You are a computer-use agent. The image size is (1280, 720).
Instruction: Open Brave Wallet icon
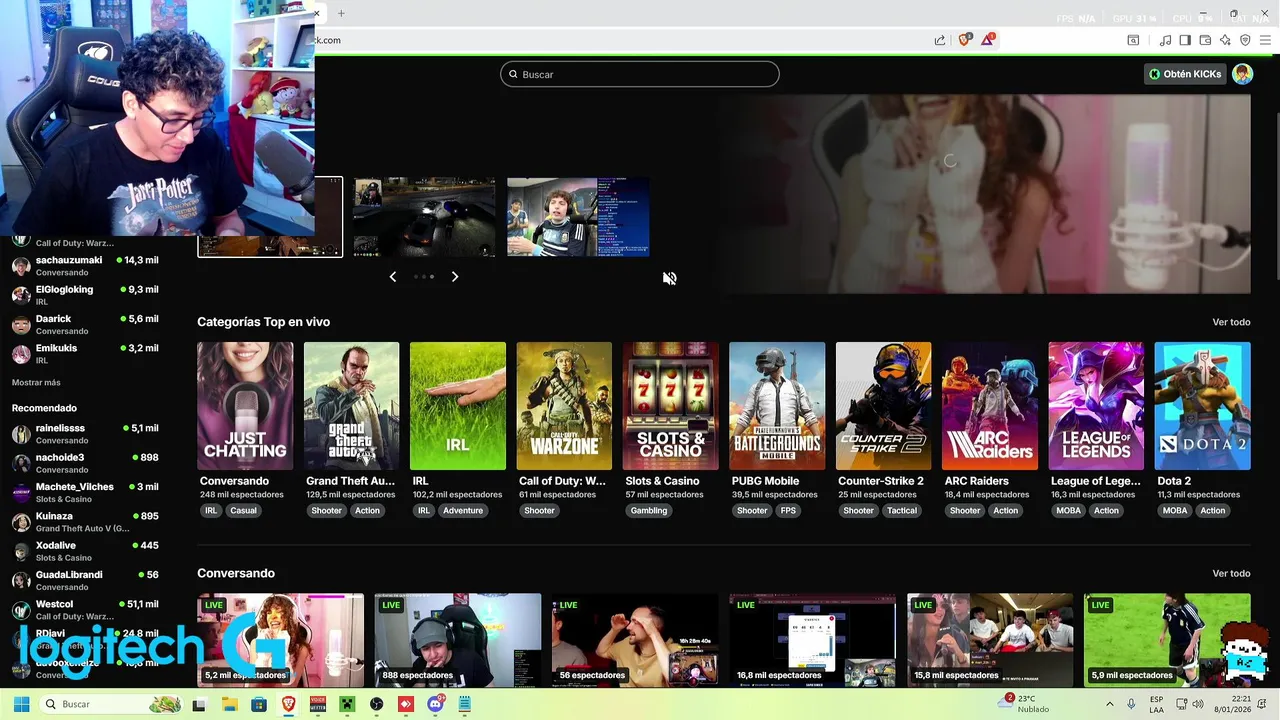click(x=1205, y=40)
